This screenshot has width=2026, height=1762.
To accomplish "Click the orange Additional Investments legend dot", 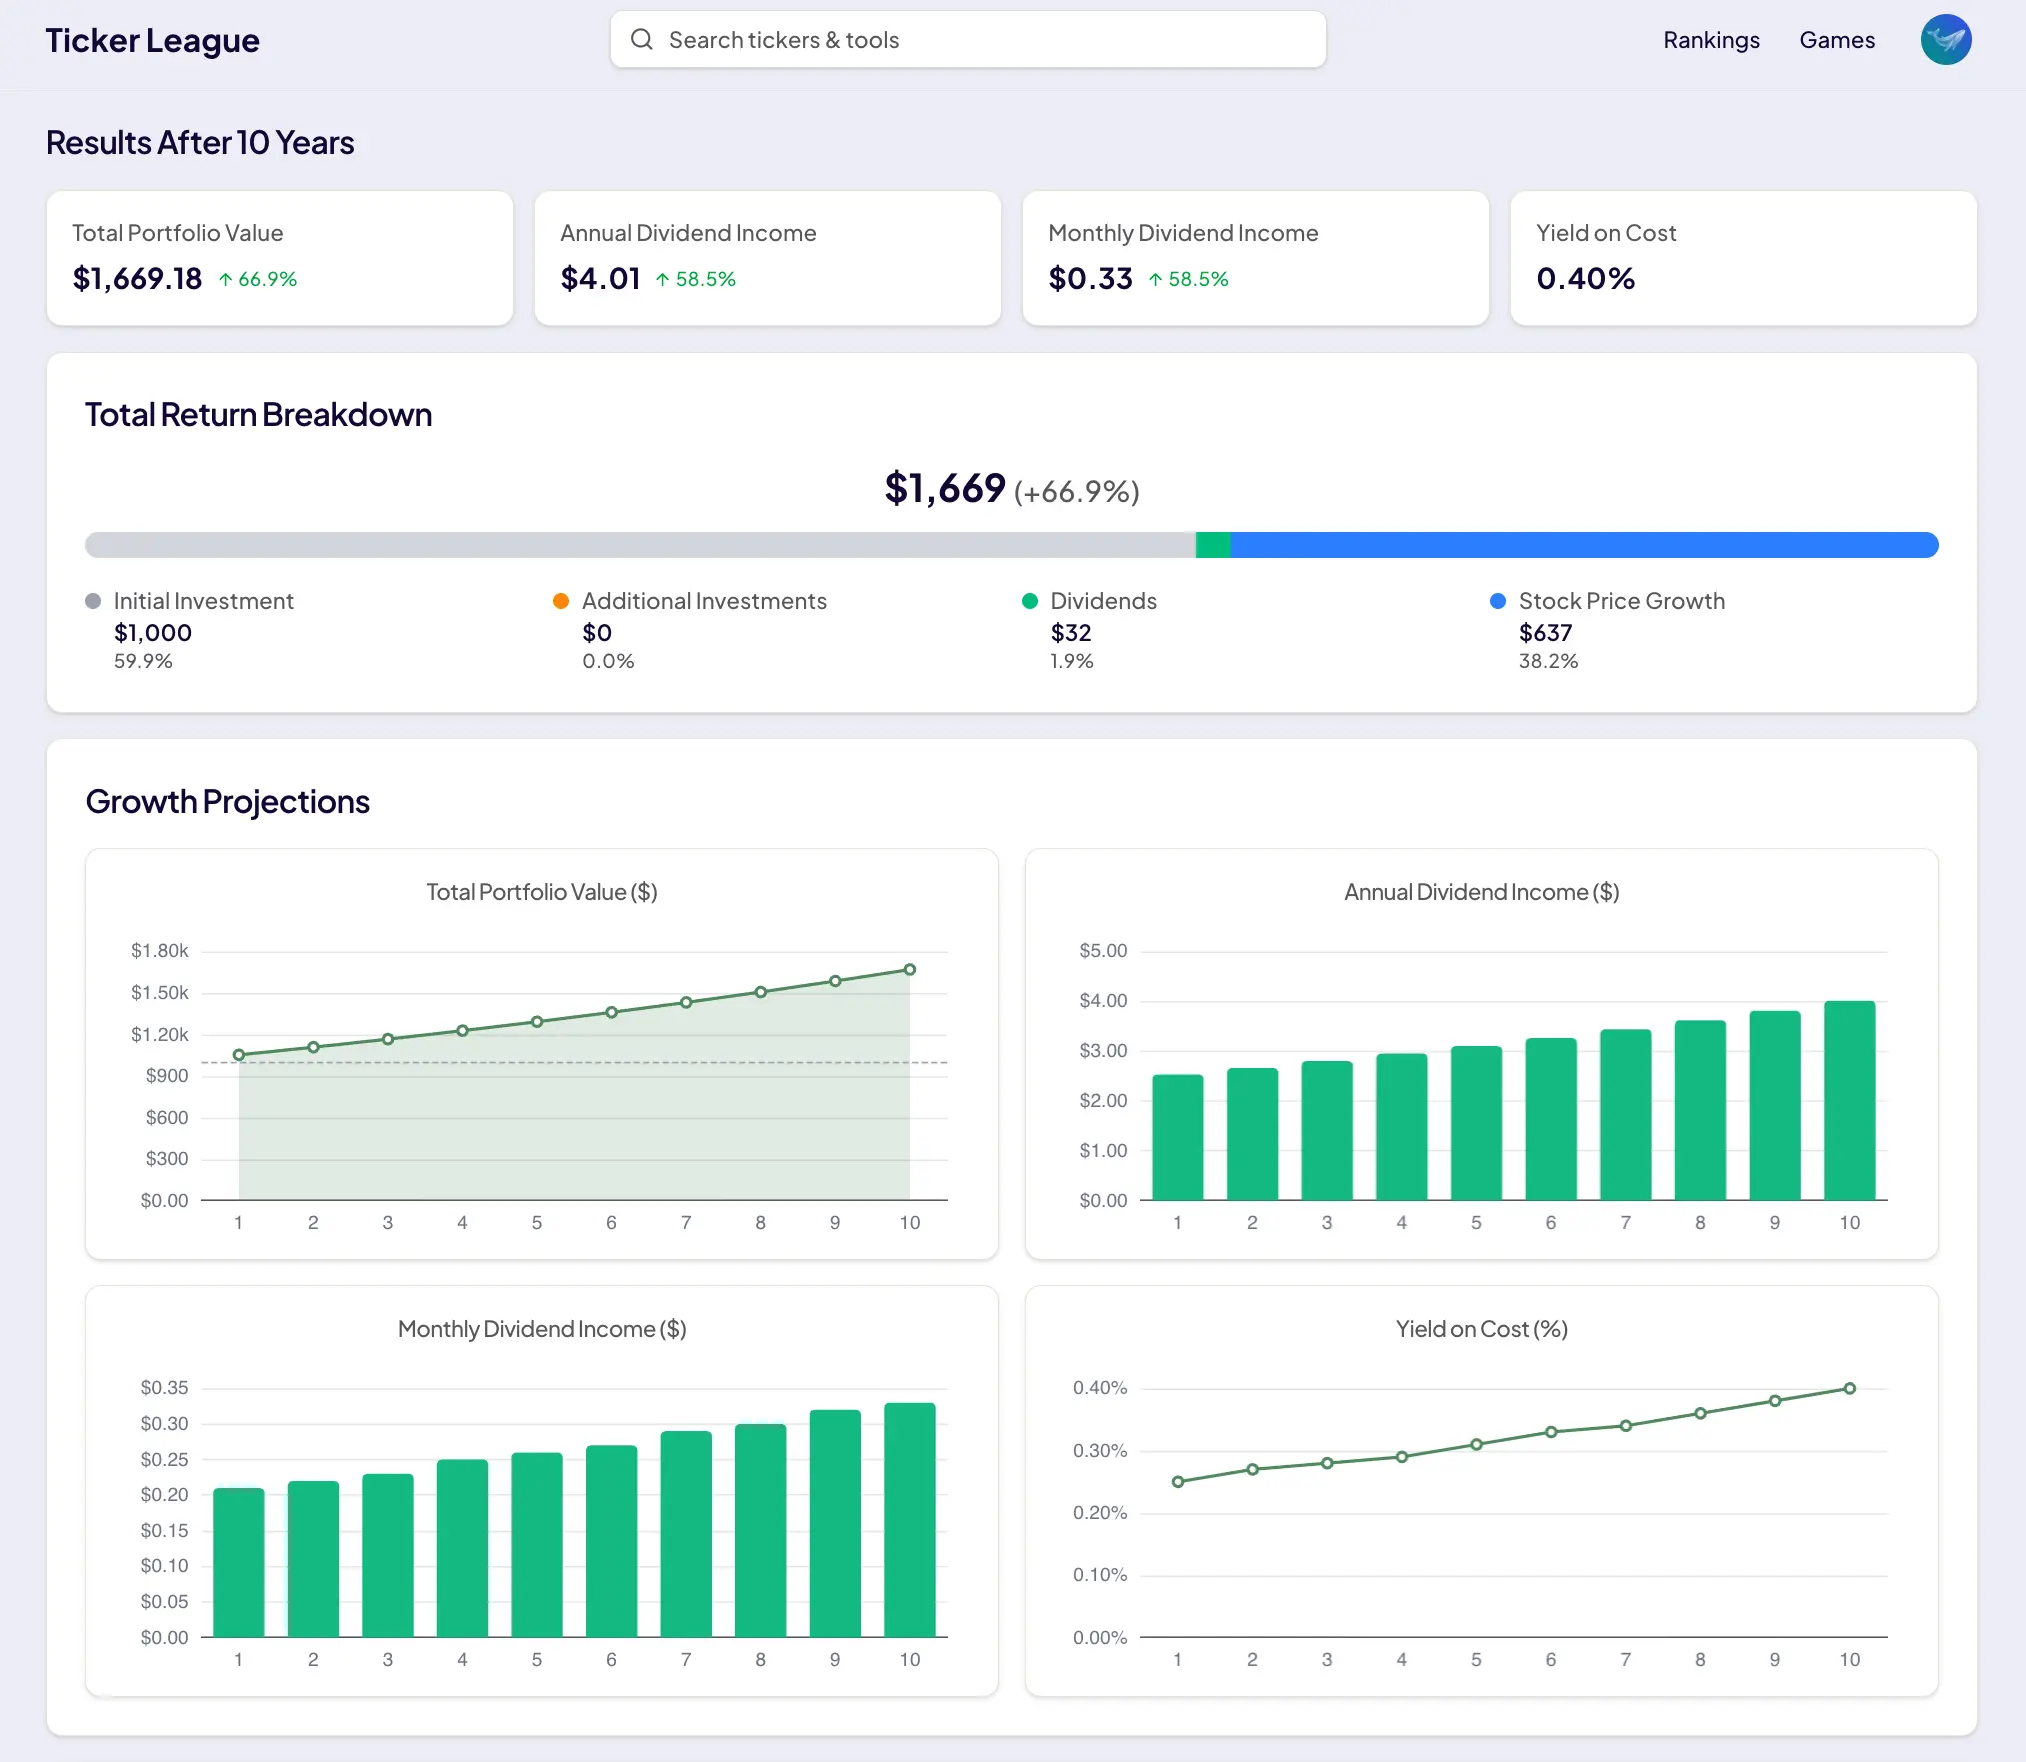I will (561, 601).
